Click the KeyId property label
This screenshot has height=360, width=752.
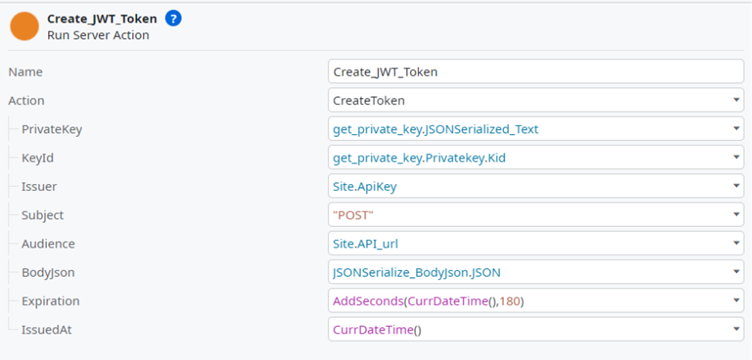point(37,158)
